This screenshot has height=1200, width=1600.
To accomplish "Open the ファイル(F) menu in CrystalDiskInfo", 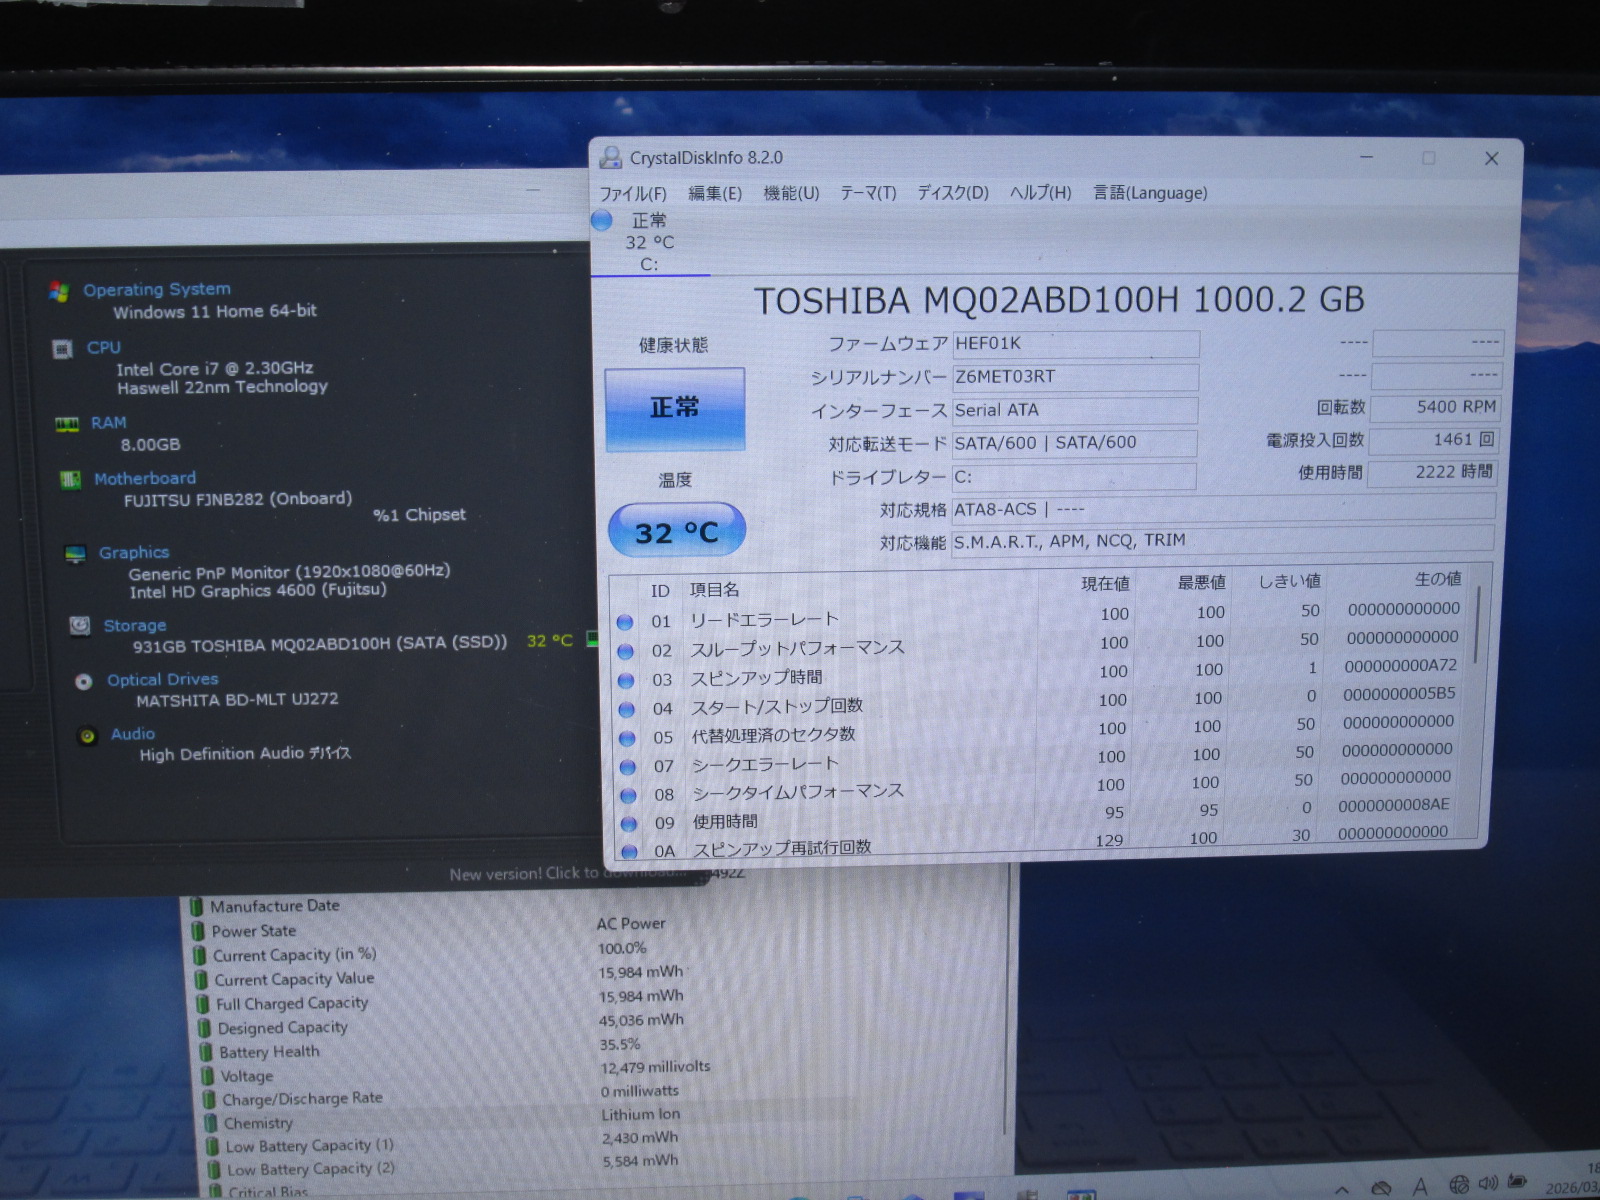I will click(632, 193).
